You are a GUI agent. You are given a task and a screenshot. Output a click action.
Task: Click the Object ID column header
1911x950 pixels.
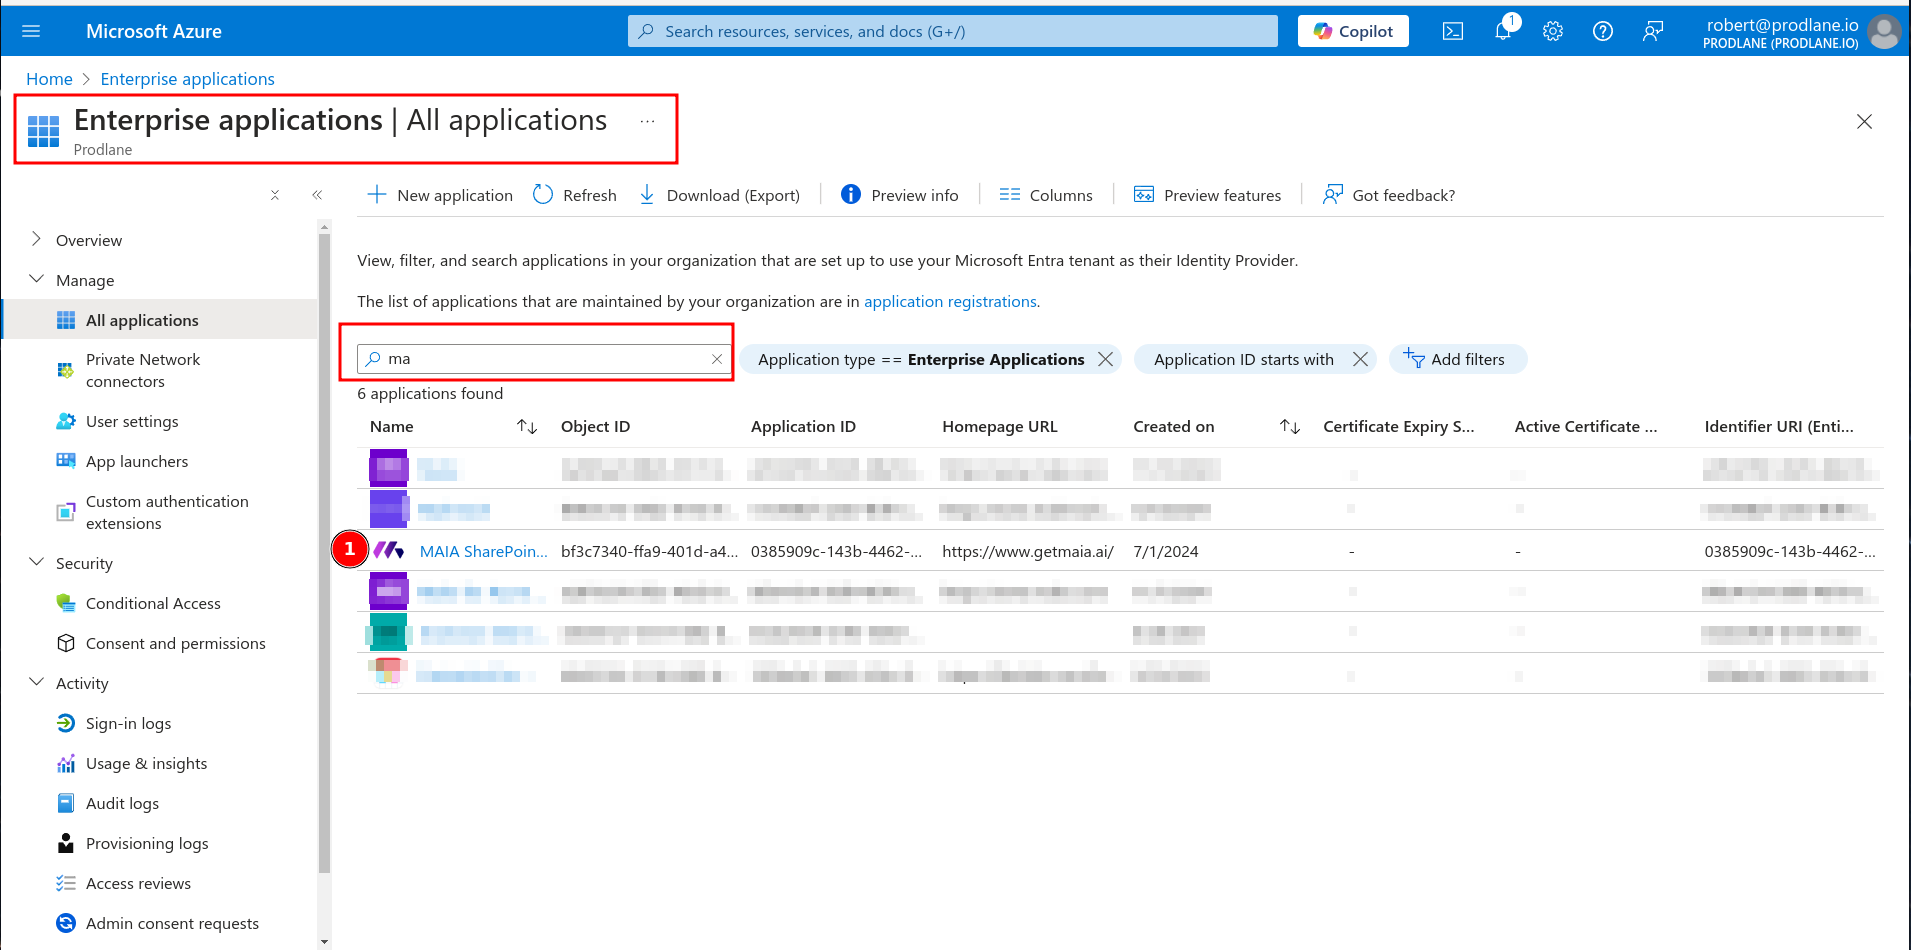tap(595, 427)
